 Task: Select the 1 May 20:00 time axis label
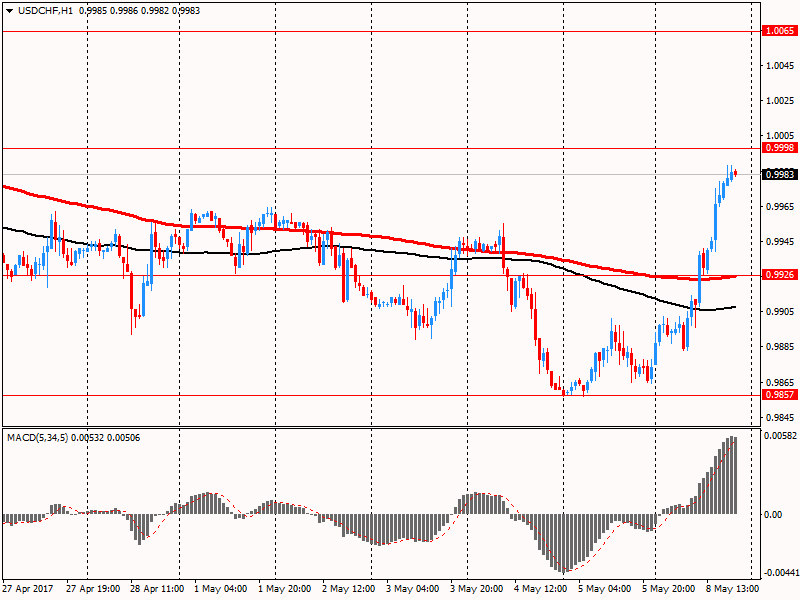click(x=284, y=589)
